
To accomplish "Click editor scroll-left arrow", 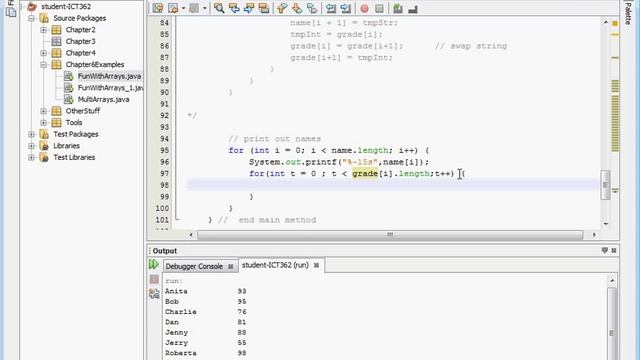I will coord(191,235).
